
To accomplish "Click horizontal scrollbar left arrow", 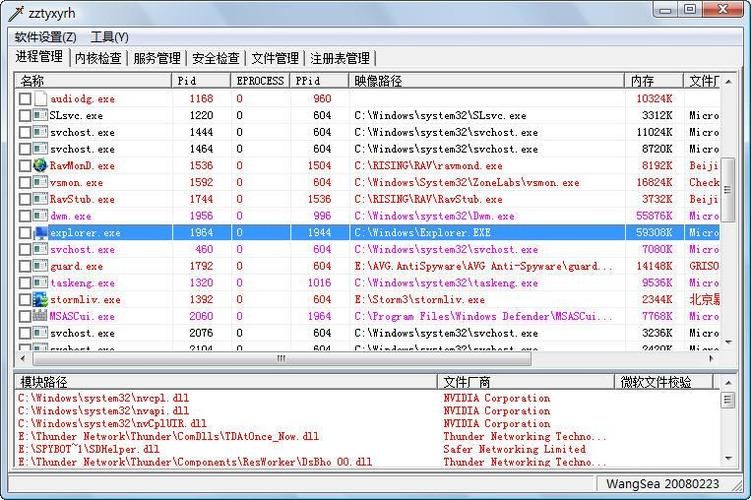I will pos(23,358).
